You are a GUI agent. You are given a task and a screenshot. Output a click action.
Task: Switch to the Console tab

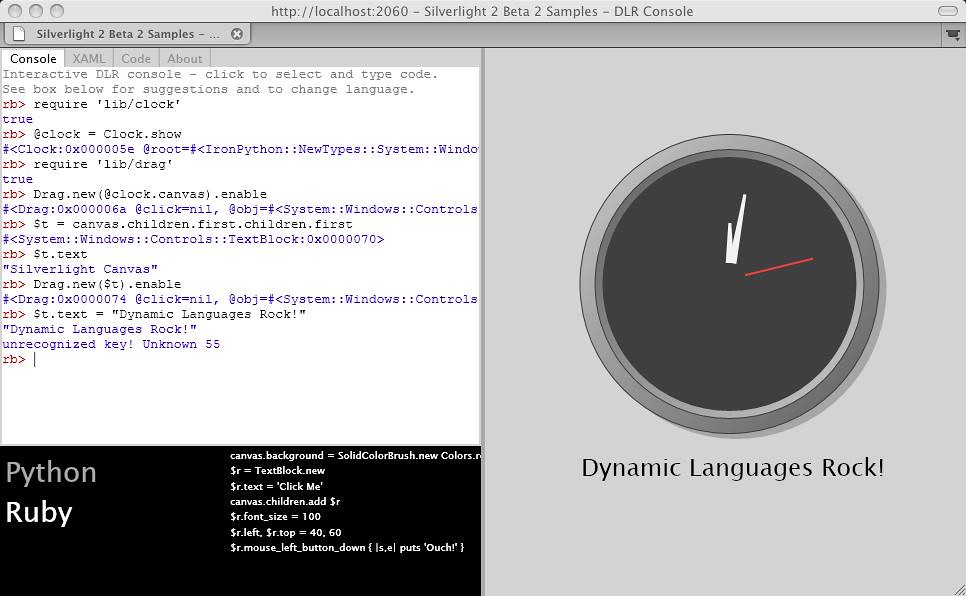33,59
